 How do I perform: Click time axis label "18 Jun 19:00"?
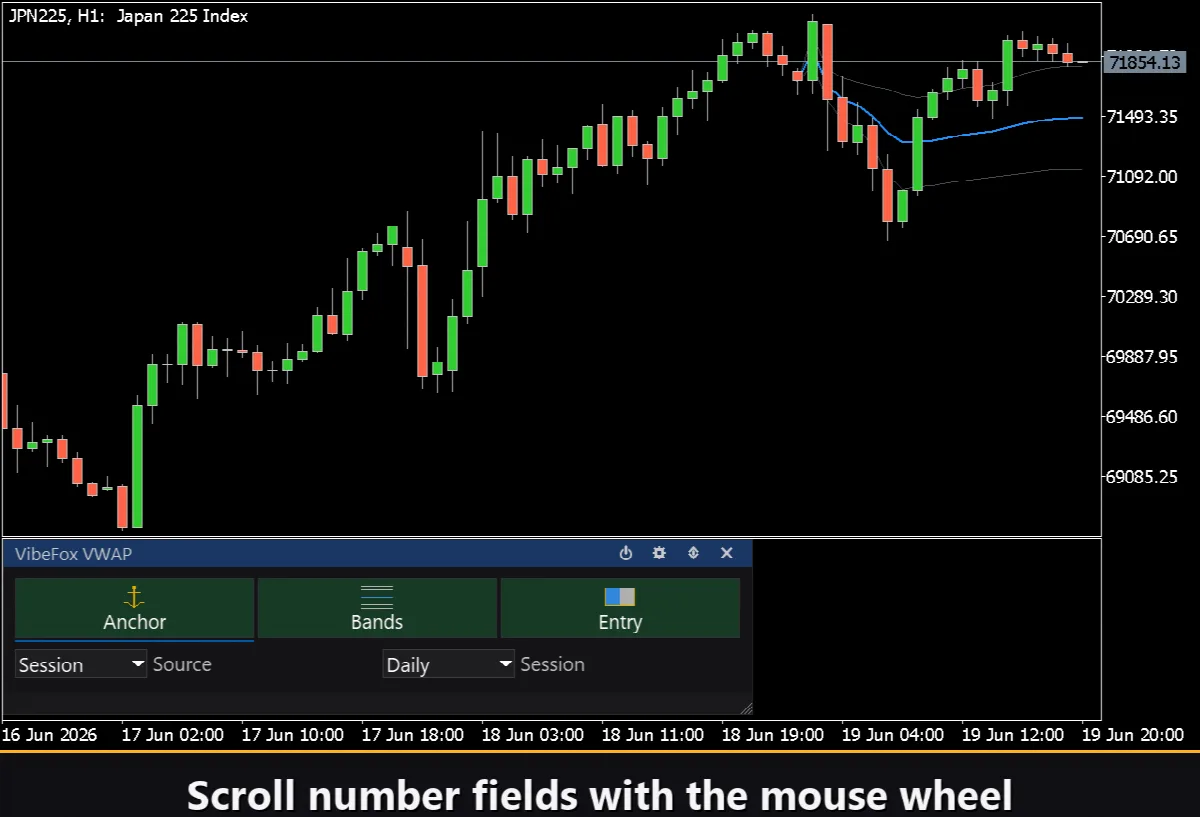point(773,735)
